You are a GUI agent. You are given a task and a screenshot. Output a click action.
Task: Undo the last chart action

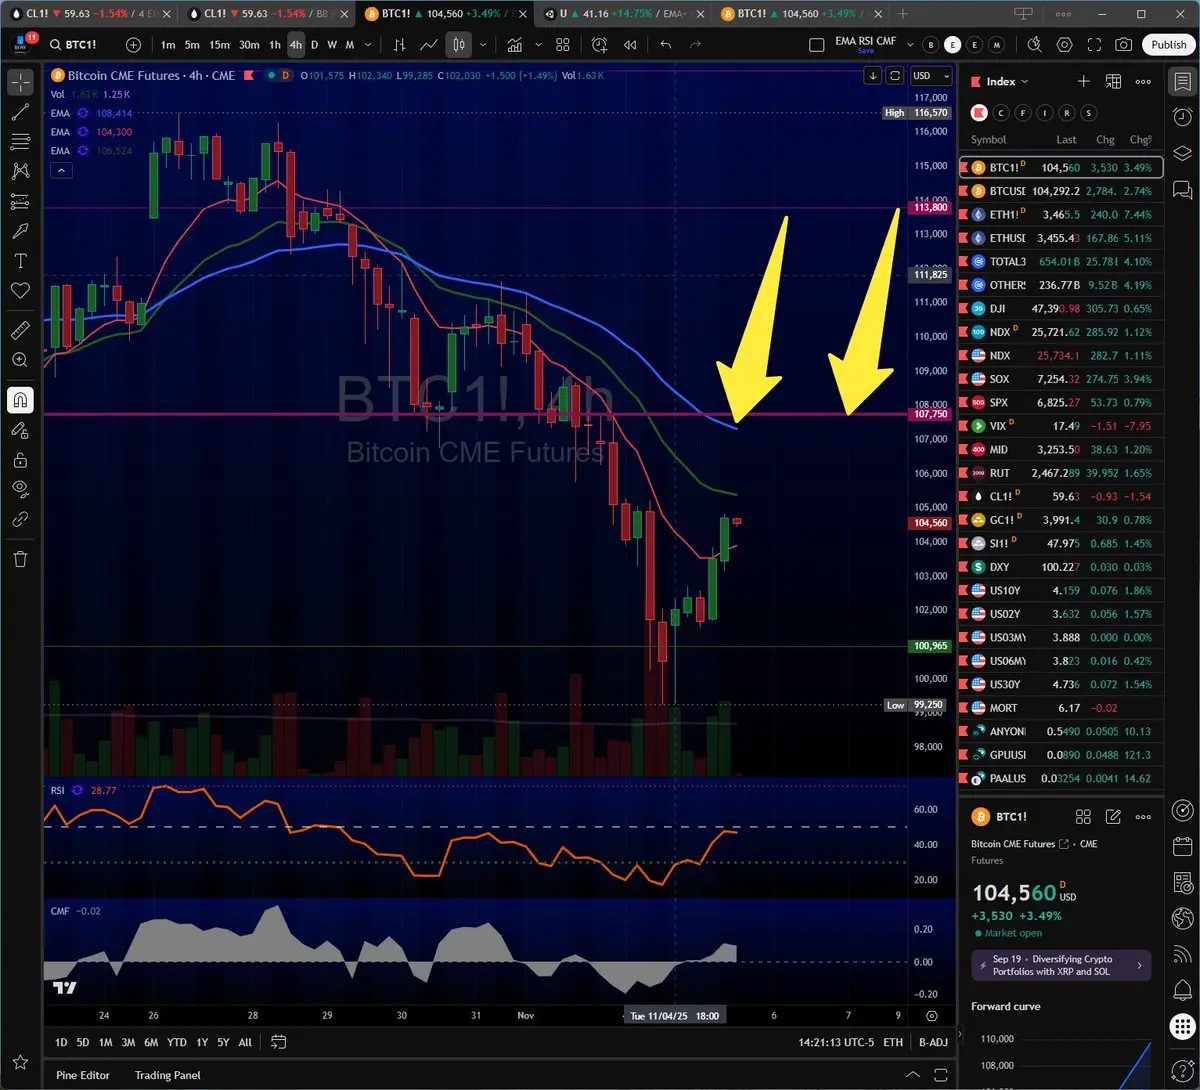tap(666, 45)
